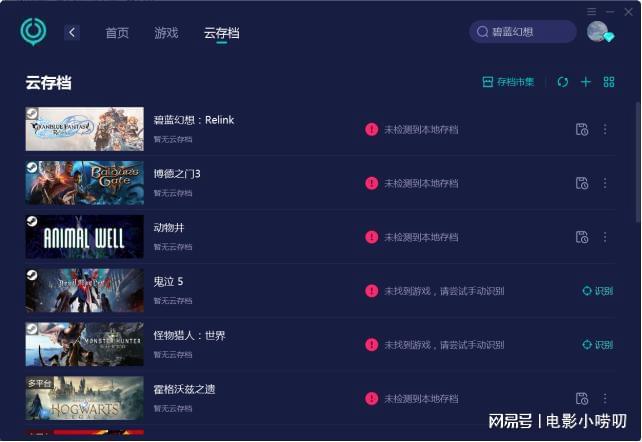642x442 pixels.
Task: Open the 首页 tab
Action: 117,33
